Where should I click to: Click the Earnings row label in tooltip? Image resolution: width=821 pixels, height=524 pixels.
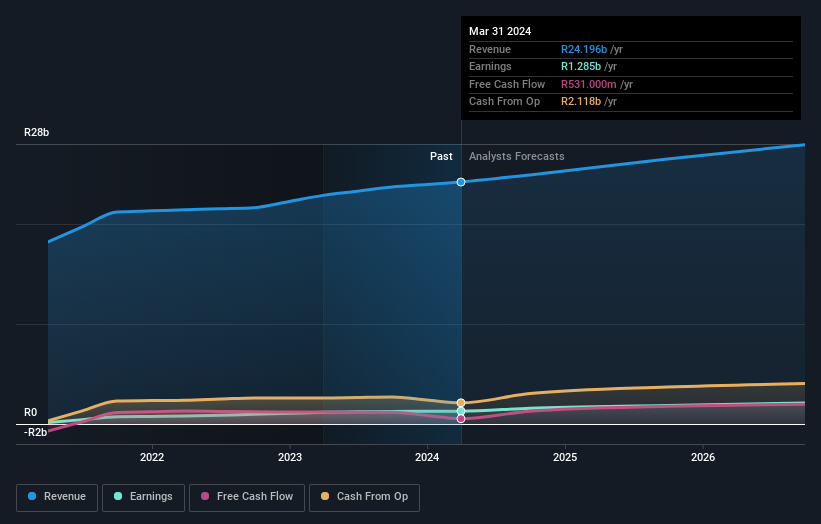(490, 66)
